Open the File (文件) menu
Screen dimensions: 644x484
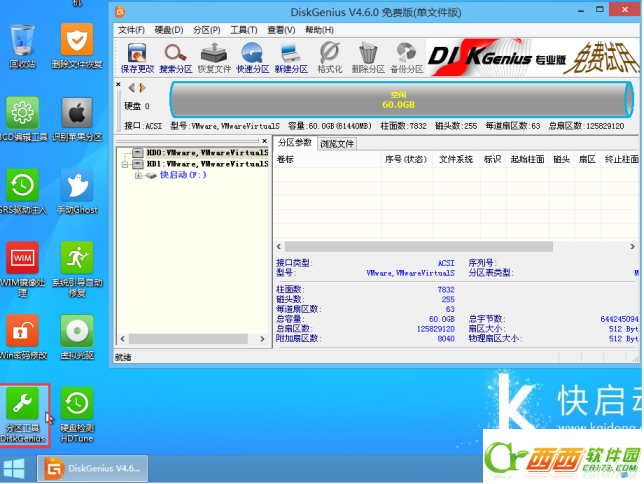pyautogui.click(x=131, y=30)
